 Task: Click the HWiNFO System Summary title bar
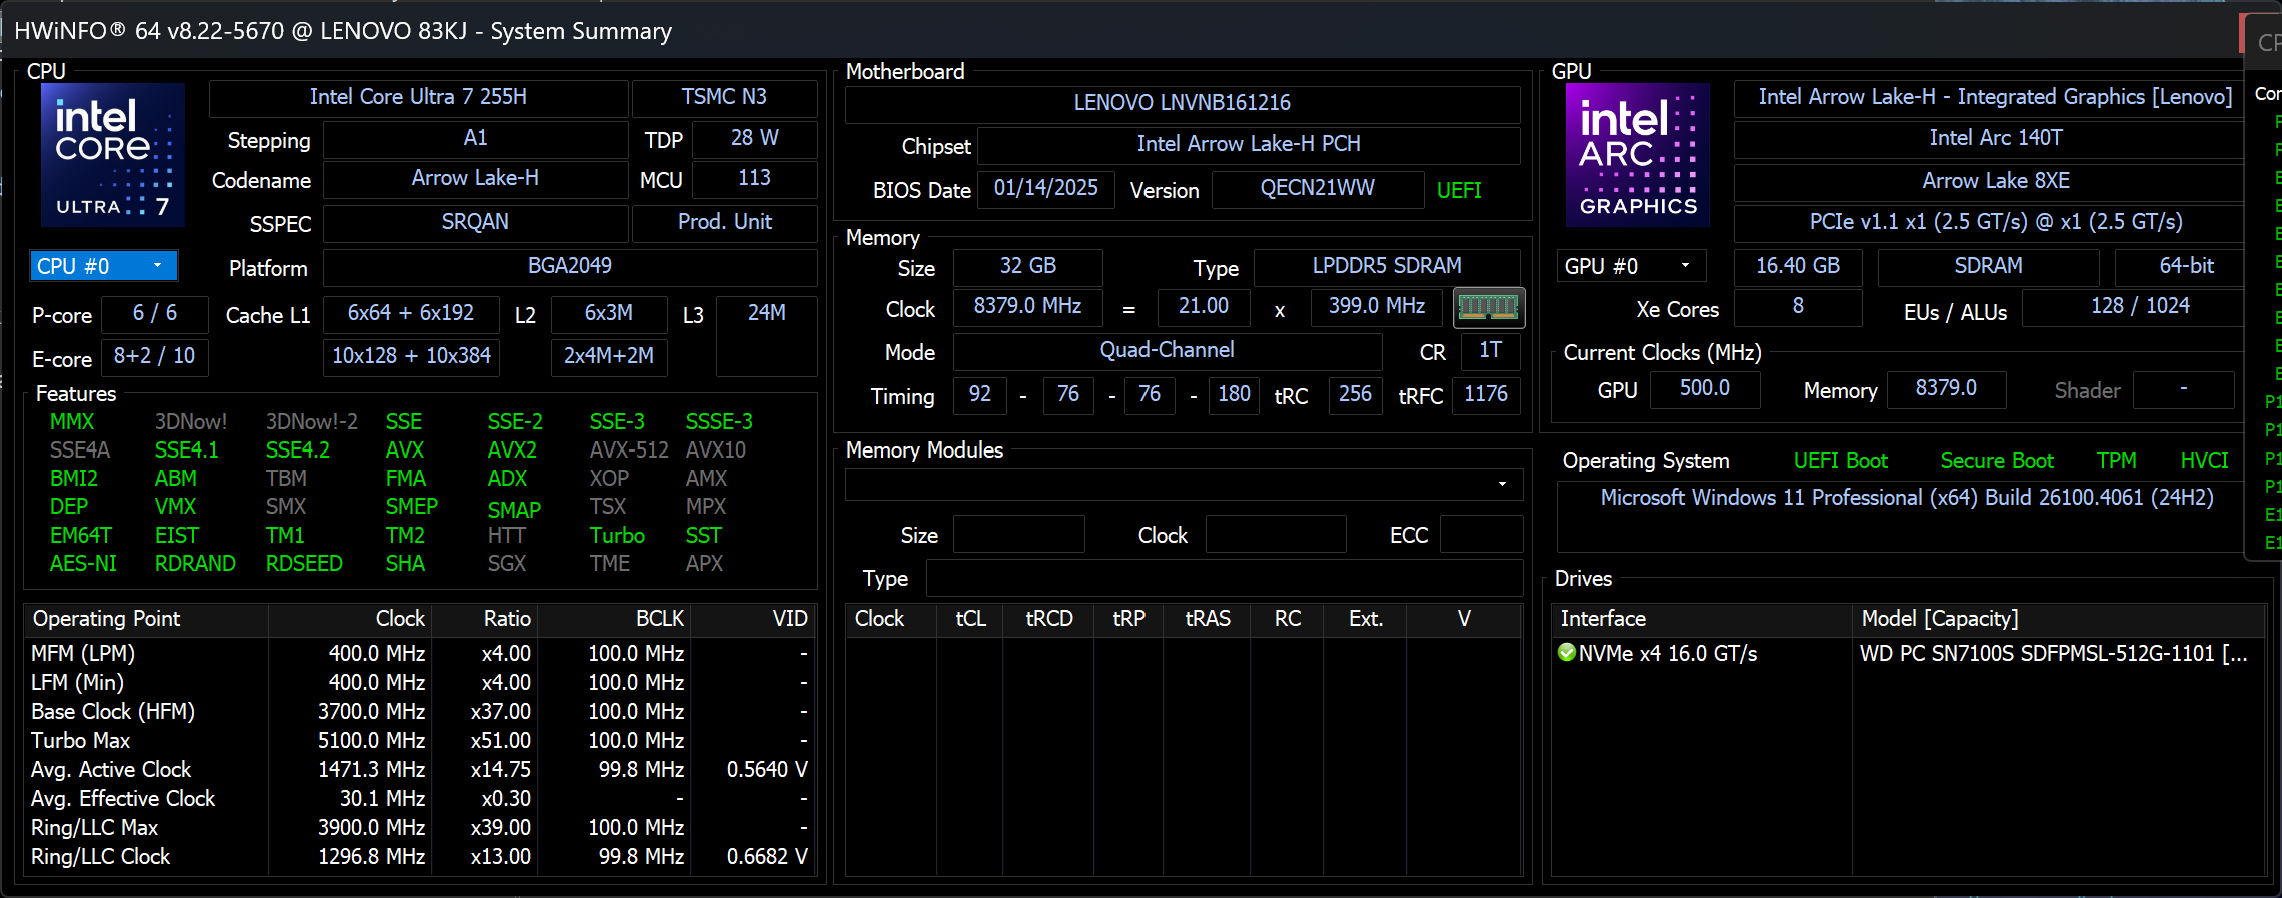pos(1120,31)
